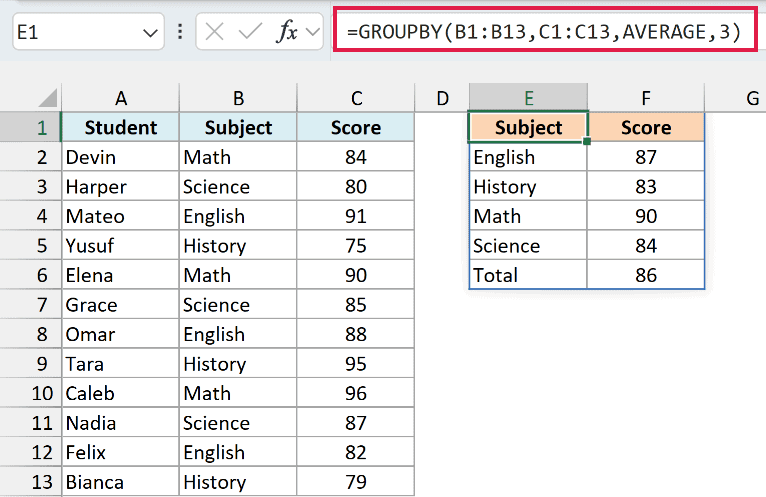Click the Total average value 86
This screenshot has width=766, height=497.
646,275
